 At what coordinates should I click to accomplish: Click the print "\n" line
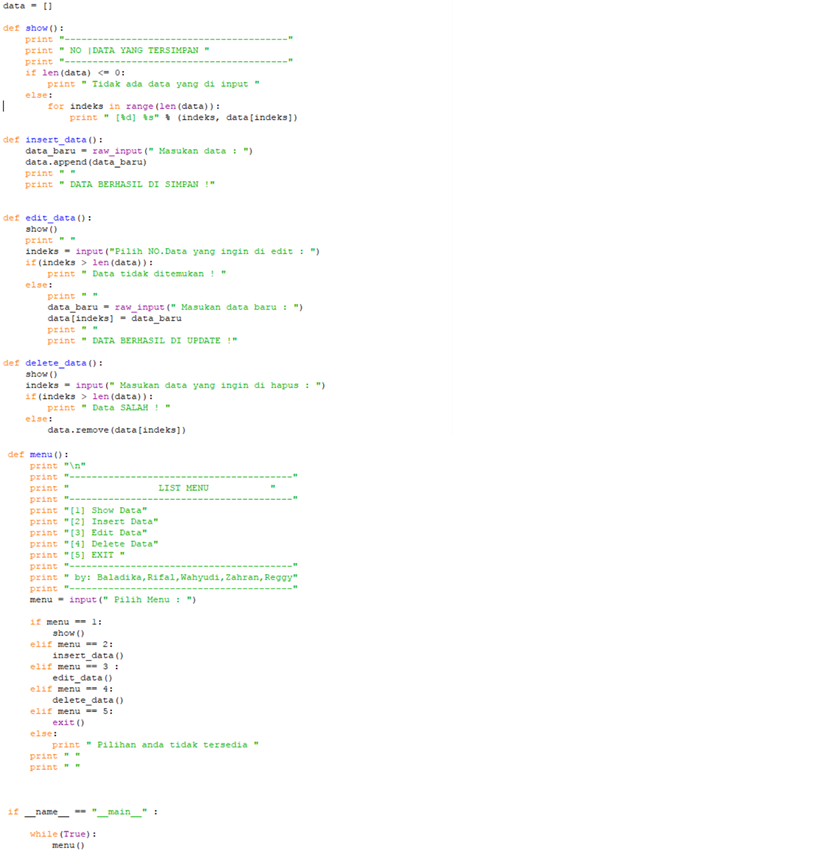tap(58, 466)
